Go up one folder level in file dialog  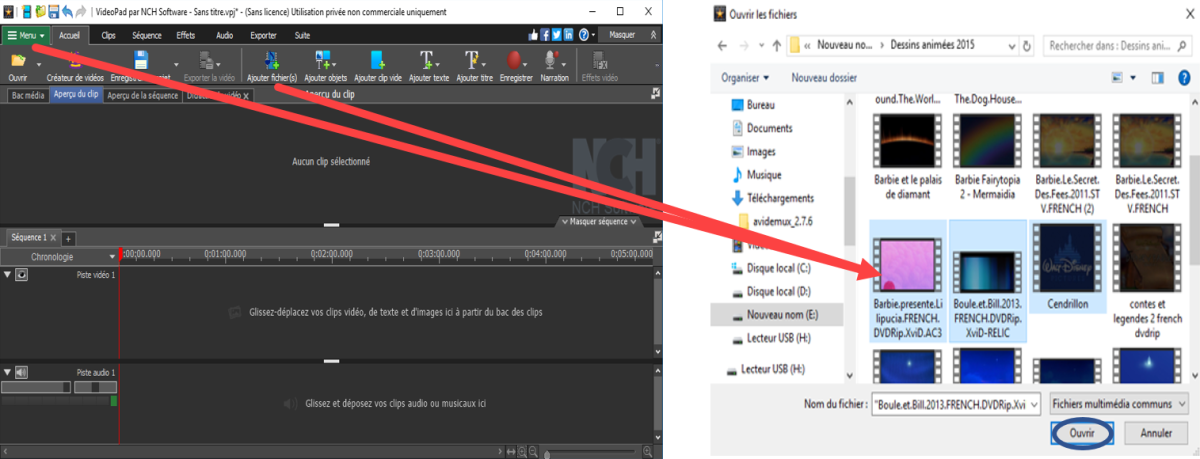(x=776, y=46)
